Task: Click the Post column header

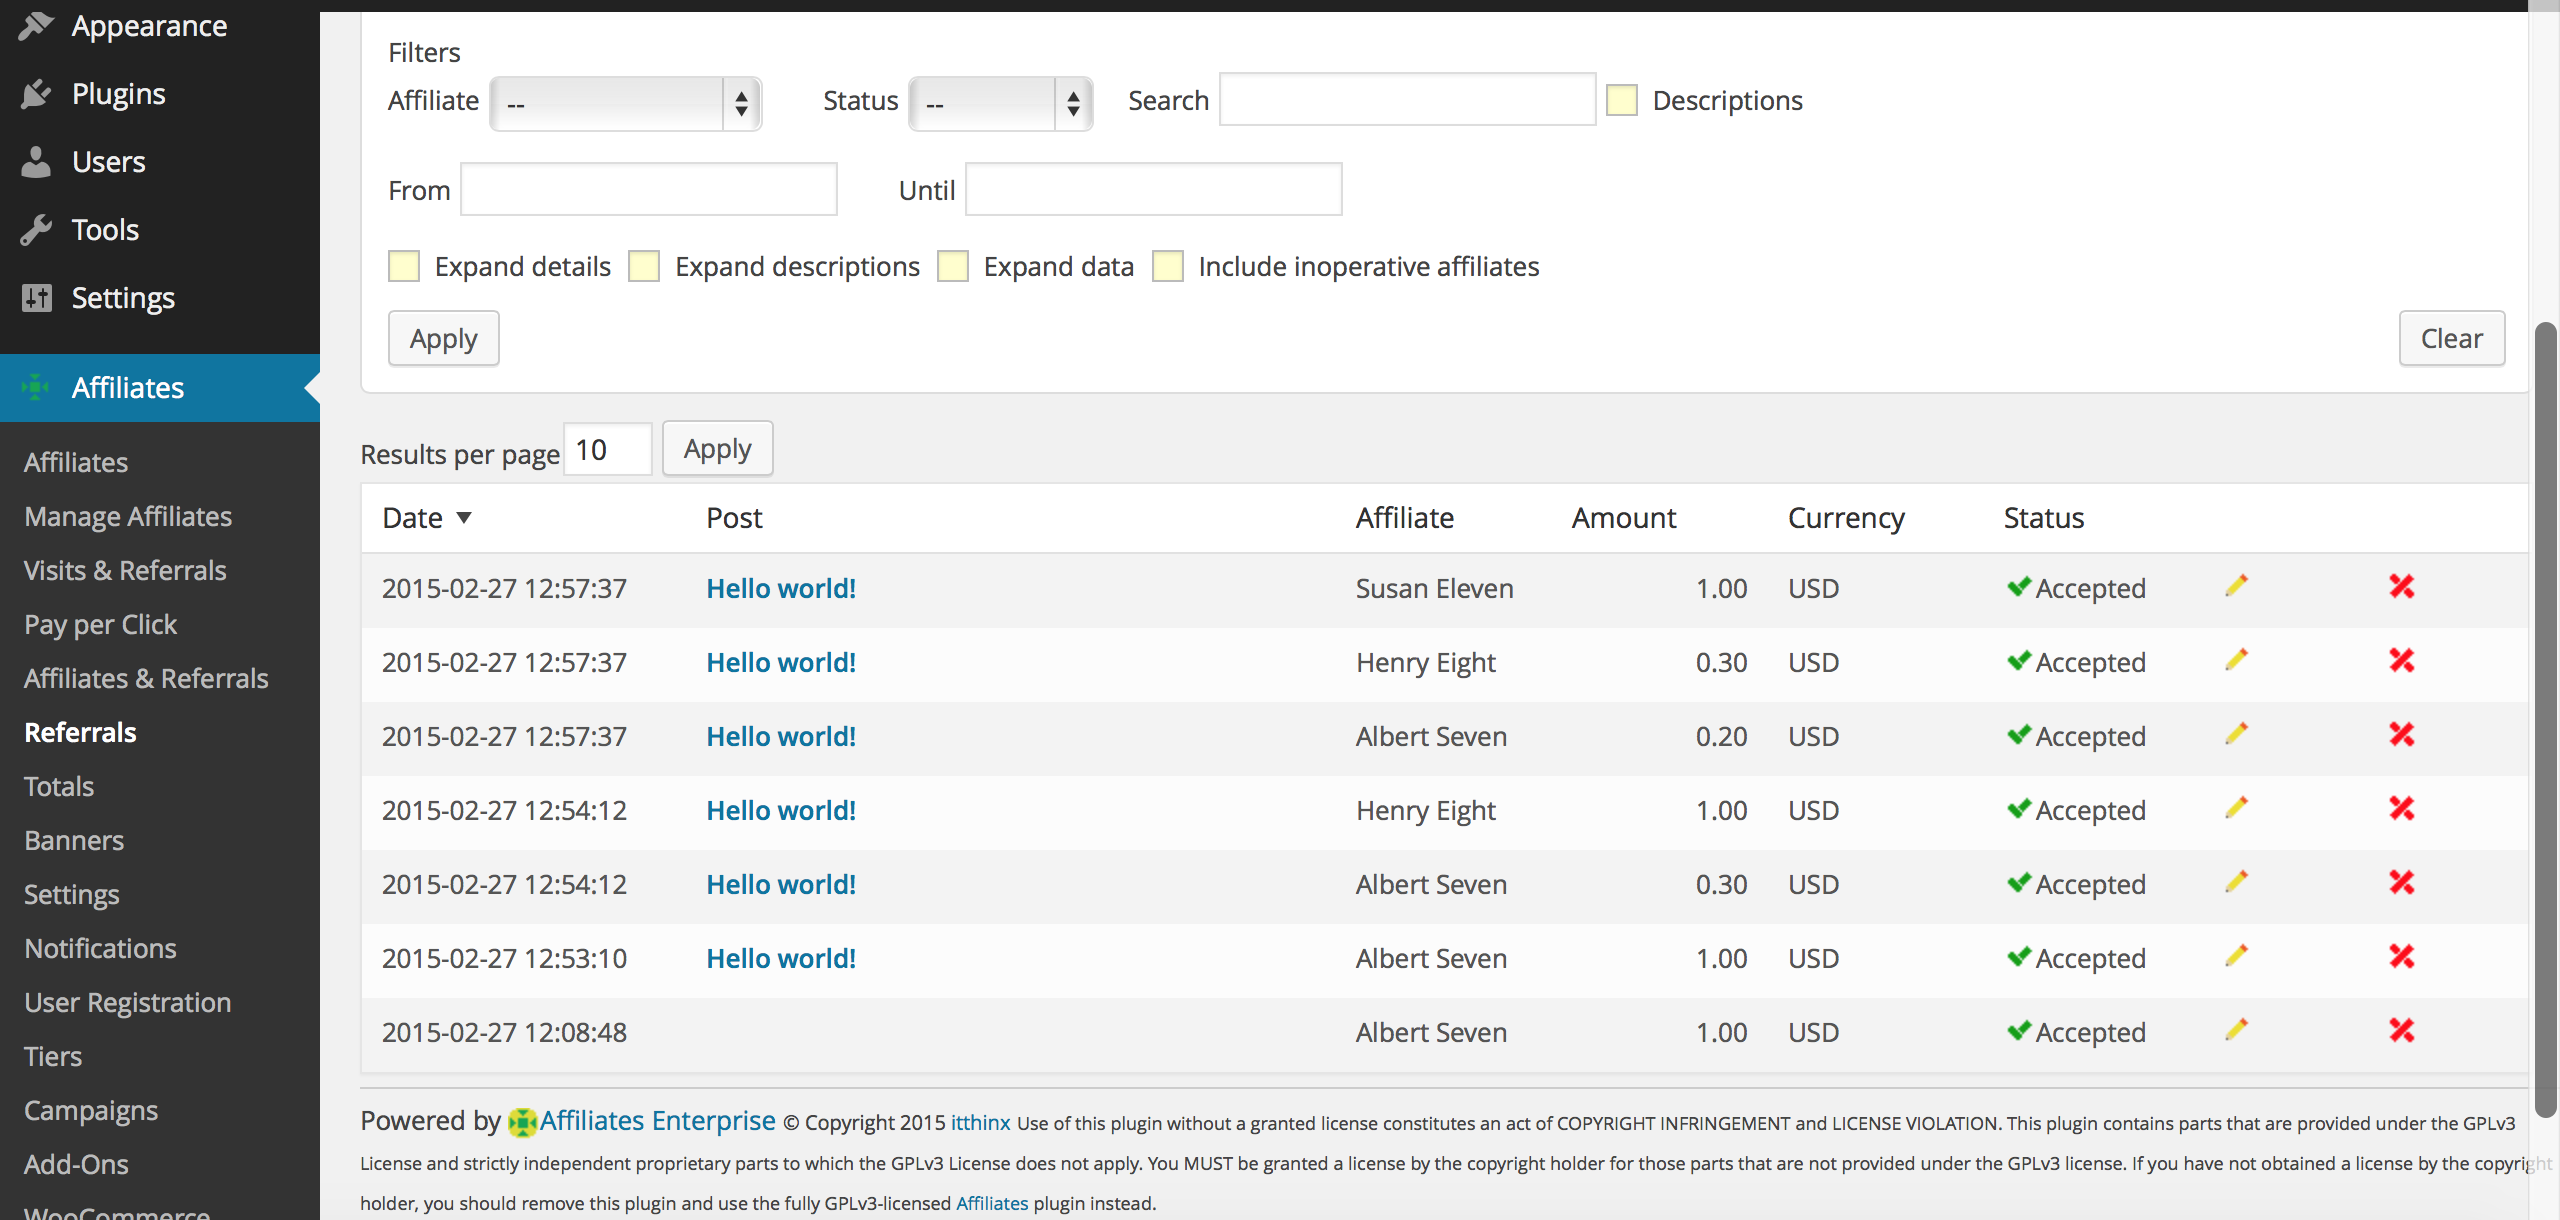Action: click(x=734, y=517)
